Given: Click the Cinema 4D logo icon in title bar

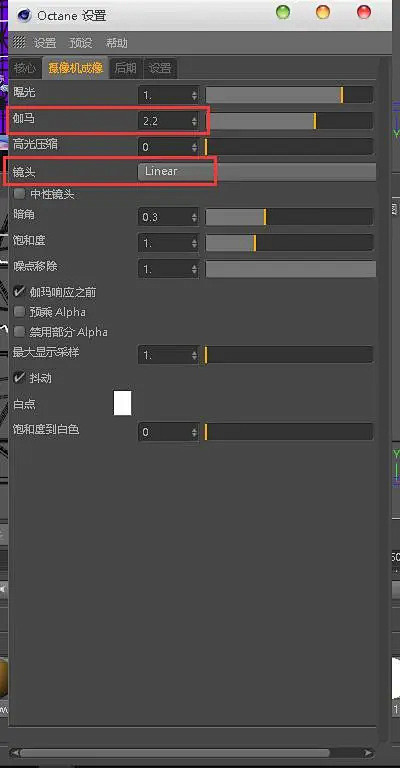Looking at the screenshot, I should point(24,15).
